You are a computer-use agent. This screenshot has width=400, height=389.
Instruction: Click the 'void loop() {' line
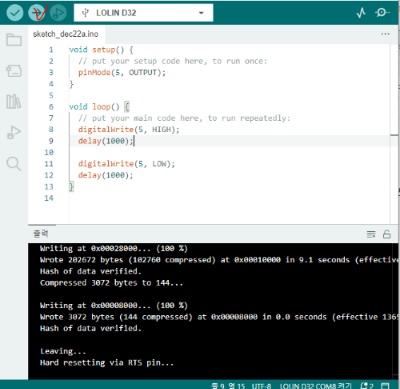(x=99, y=107)
